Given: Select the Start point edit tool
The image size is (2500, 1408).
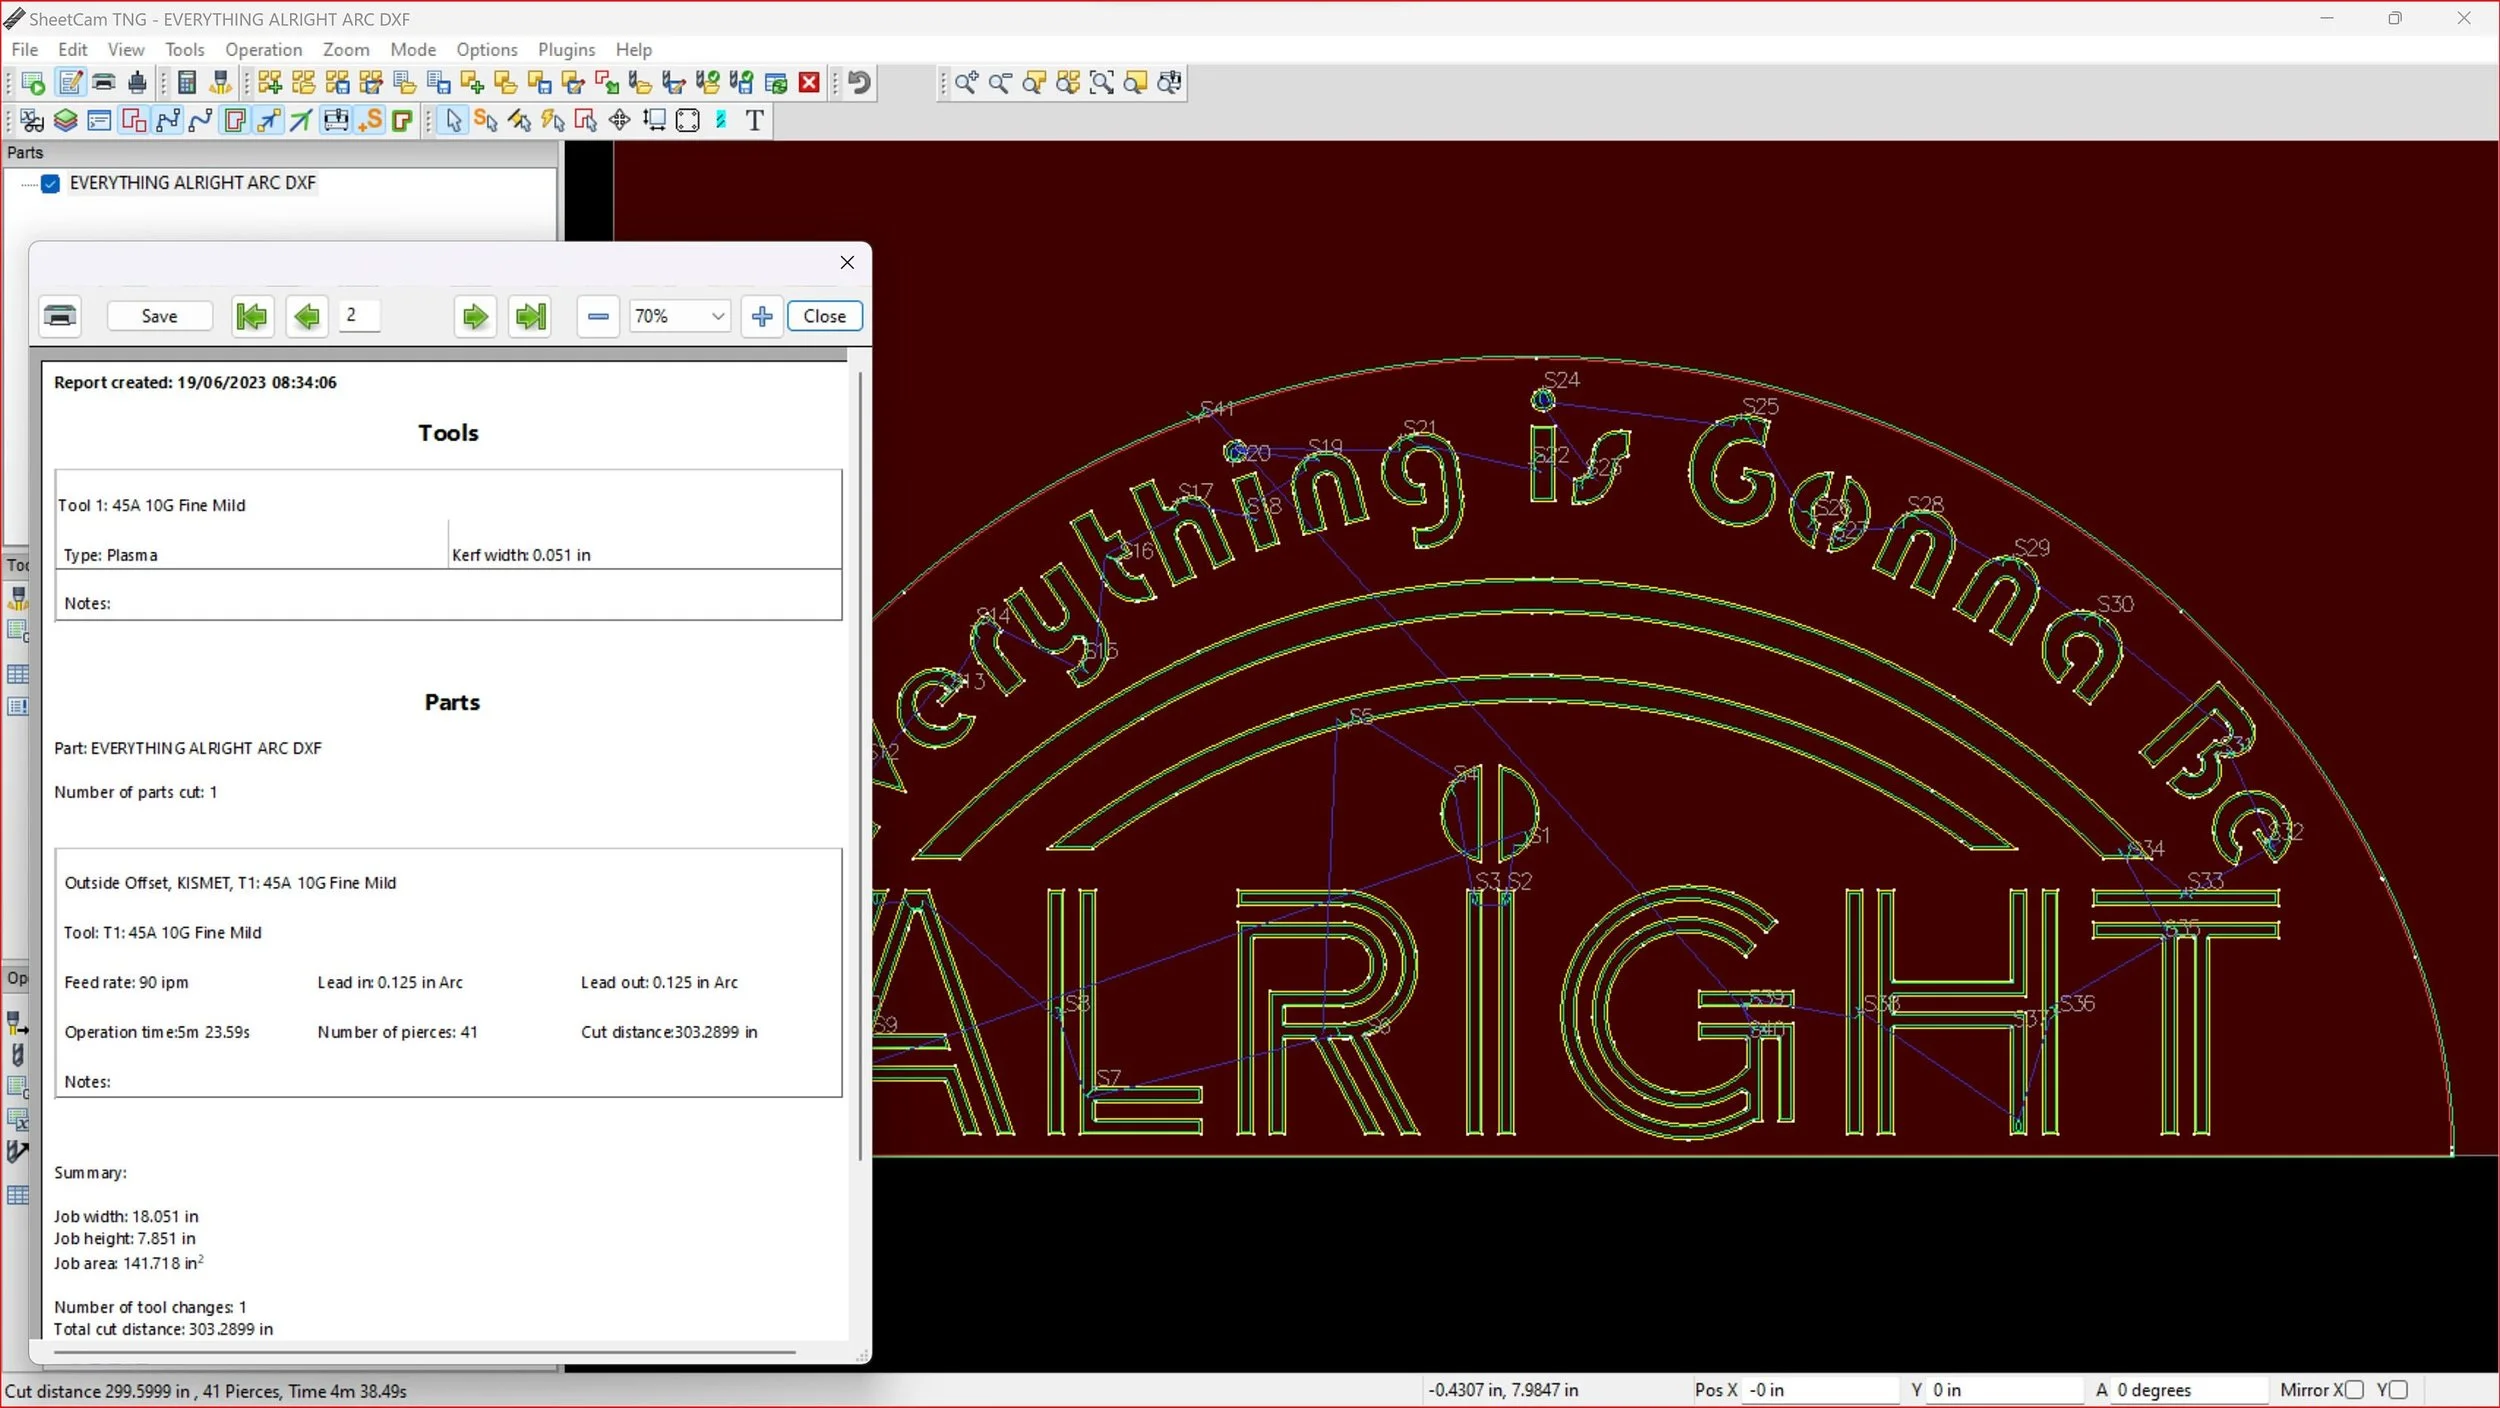Looking at the screenshot, I should tap(486, 121).
